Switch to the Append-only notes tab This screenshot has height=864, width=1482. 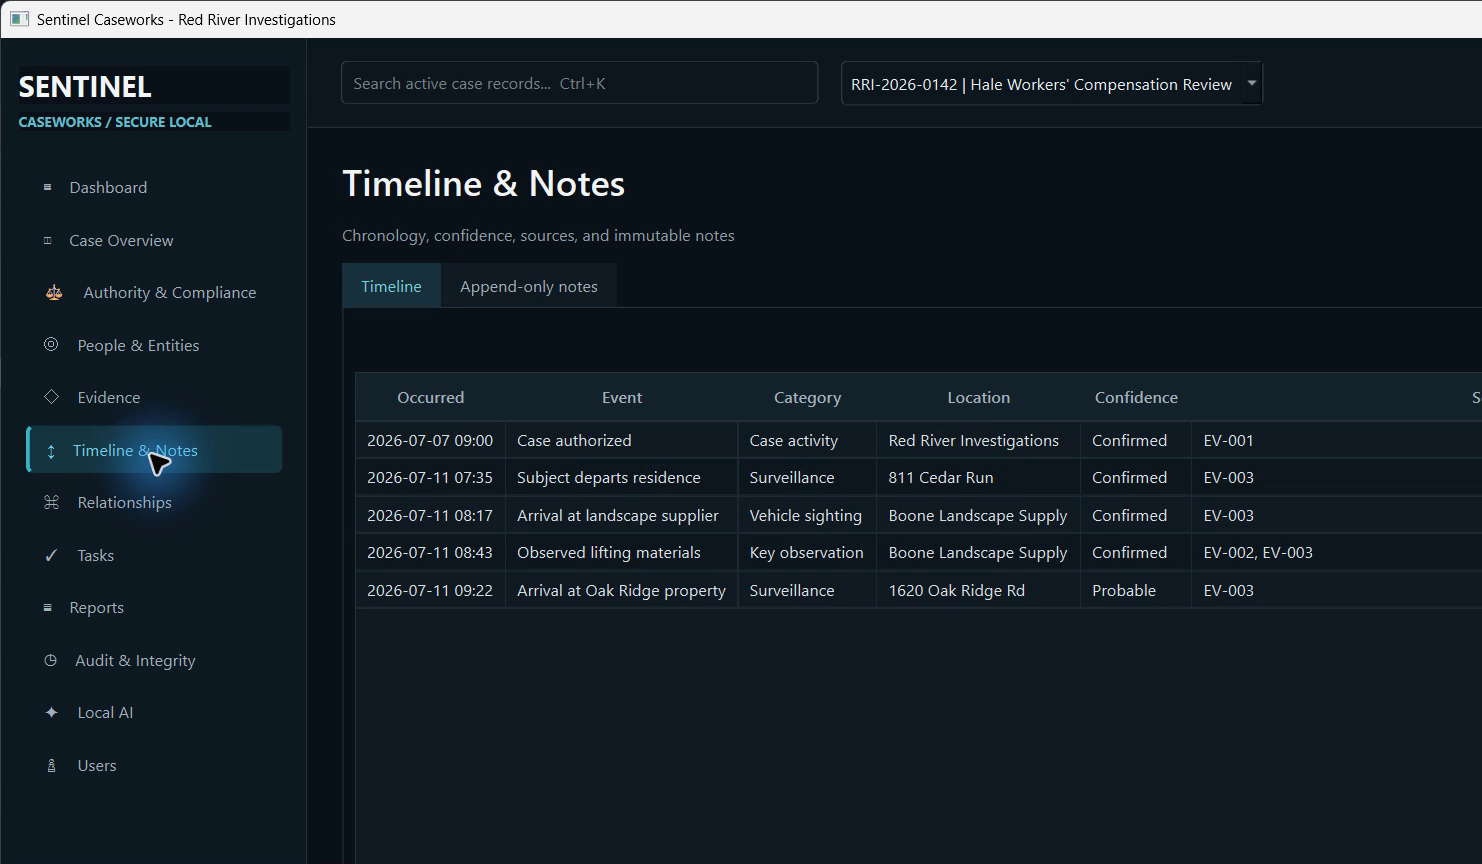[529, 286]
